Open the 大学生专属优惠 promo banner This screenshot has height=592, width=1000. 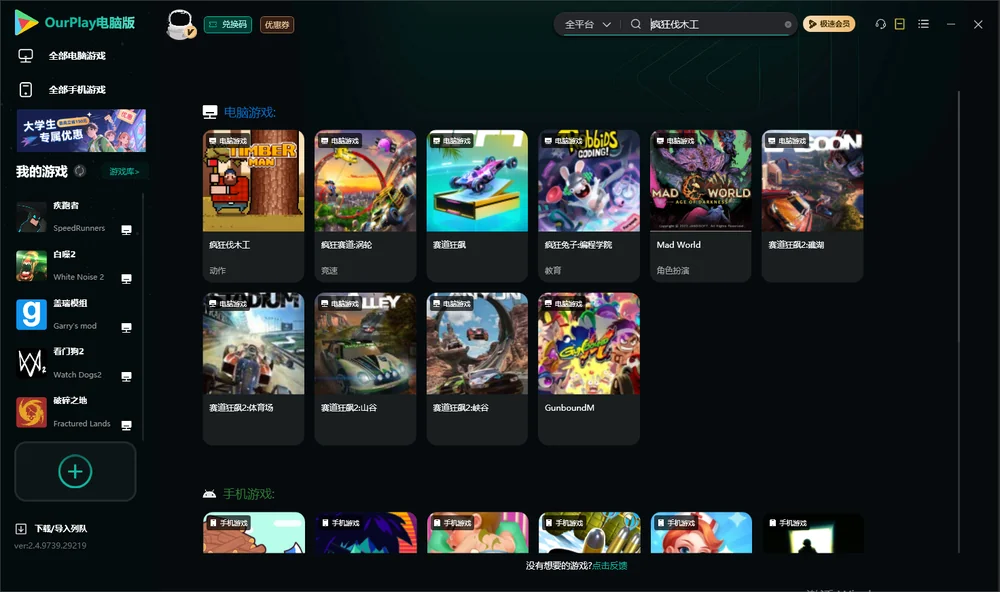(81, 130)
